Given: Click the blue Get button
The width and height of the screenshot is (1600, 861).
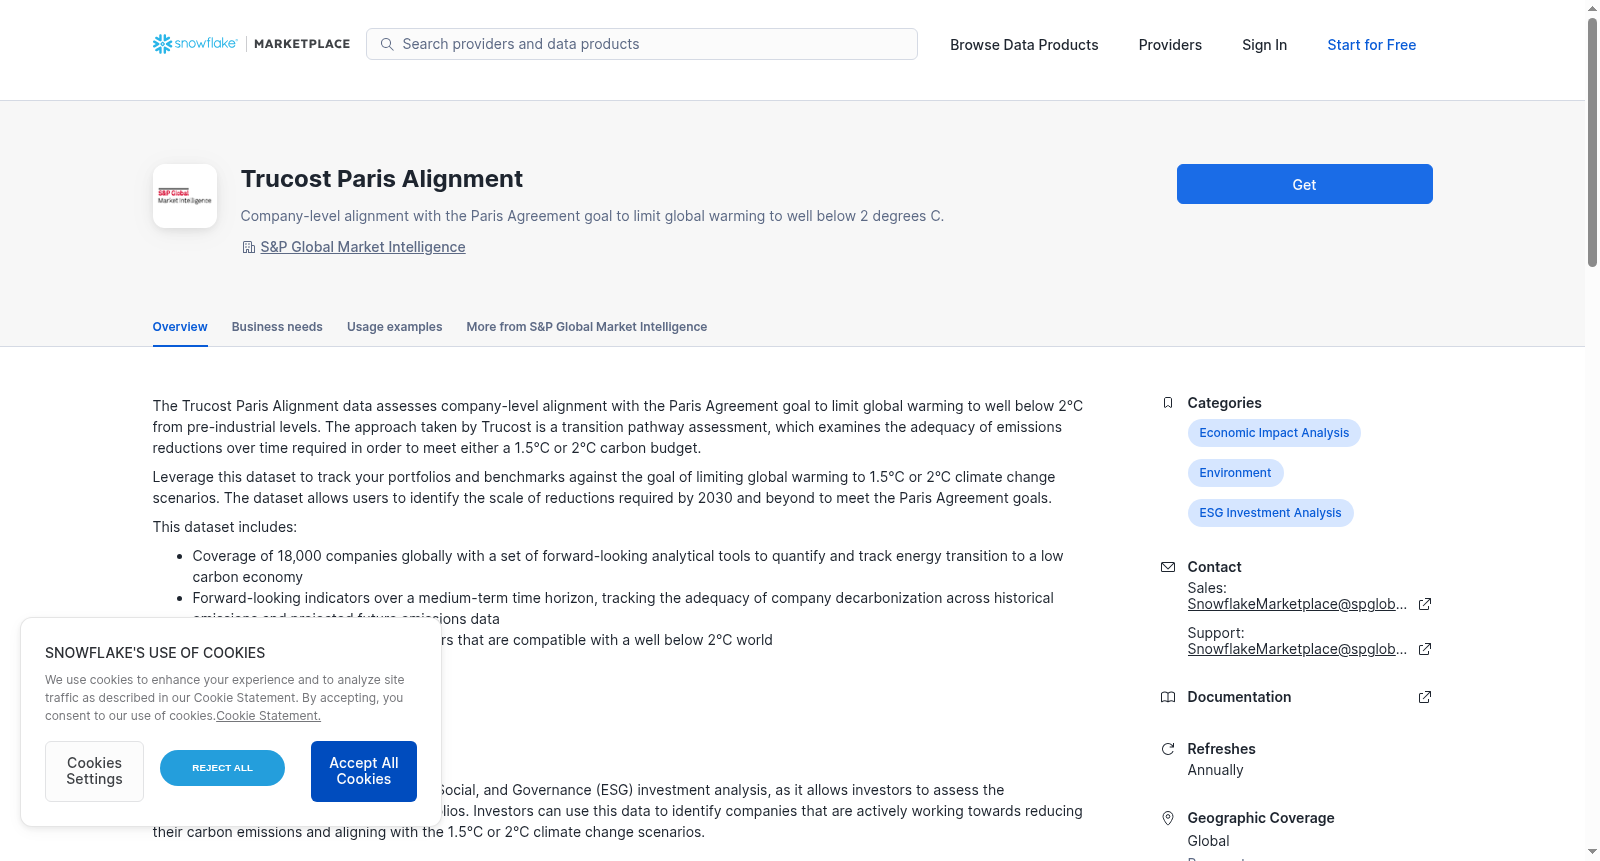Looking at the screenshot, I should click(1304, 184).
